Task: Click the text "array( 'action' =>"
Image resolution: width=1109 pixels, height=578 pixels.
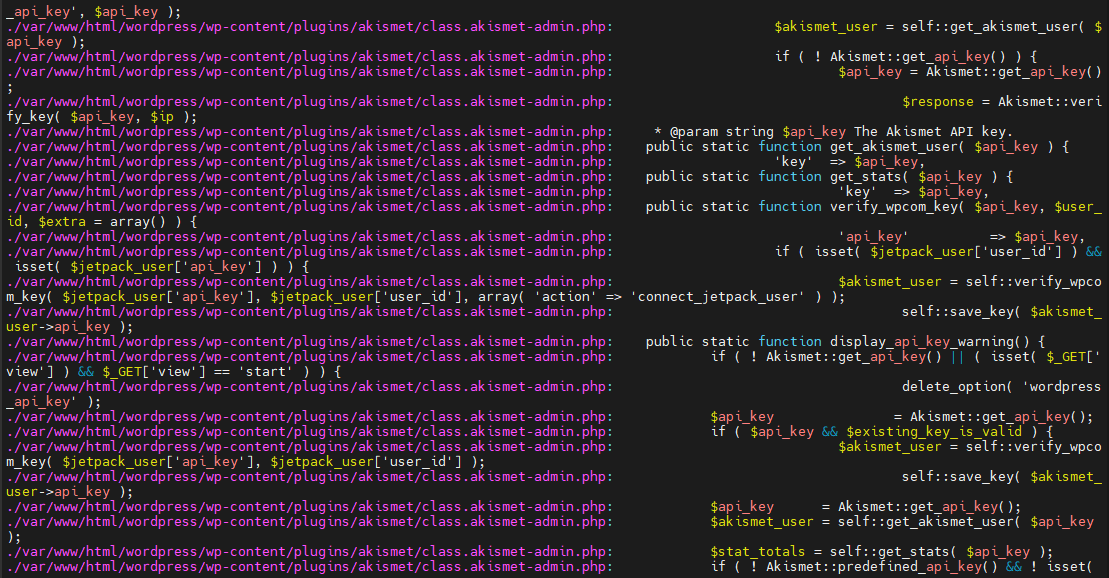Action: [x=550, y=296]
